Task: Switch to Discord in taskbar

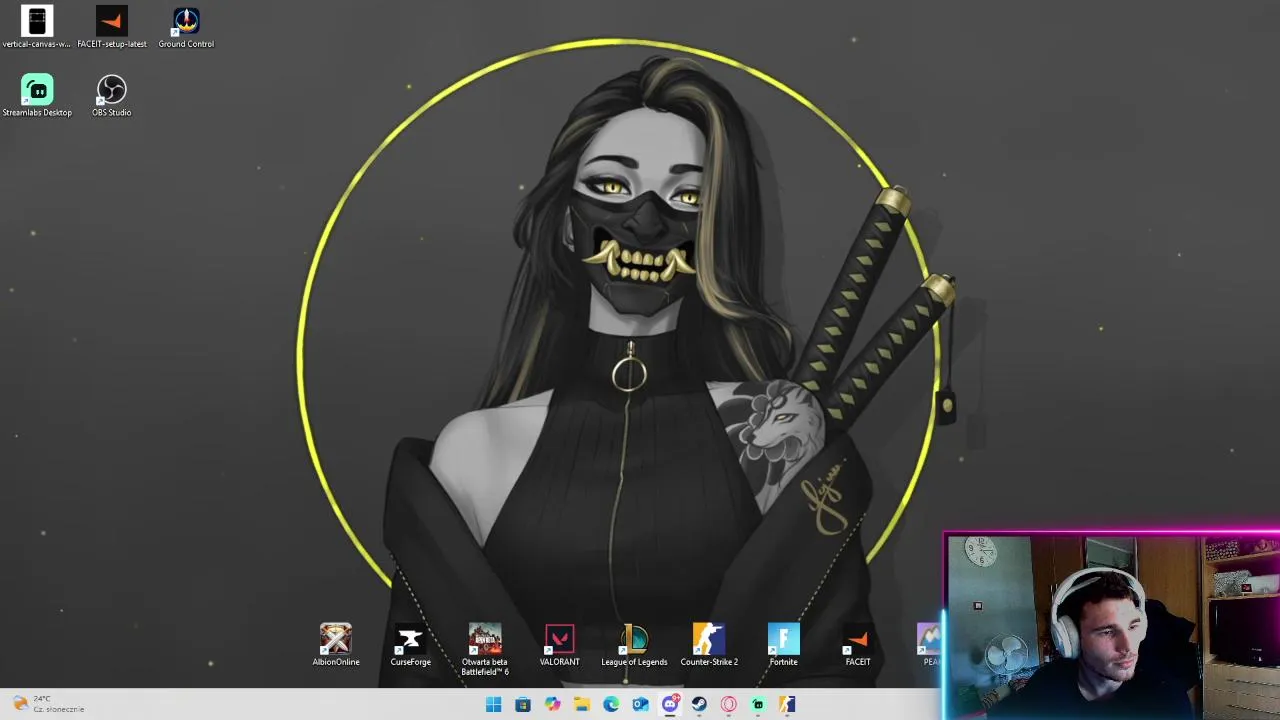Action: click(670, 705)
